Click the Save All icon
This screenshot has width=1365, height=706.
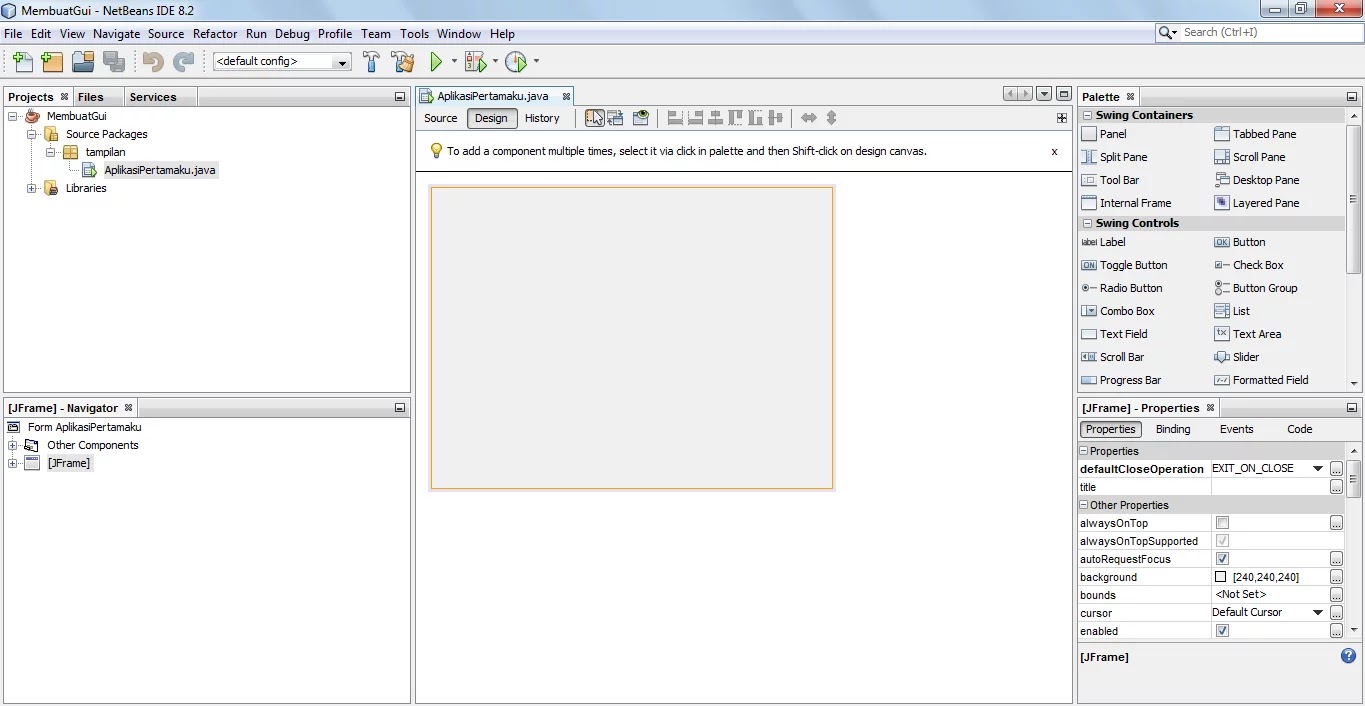(114, 61)
